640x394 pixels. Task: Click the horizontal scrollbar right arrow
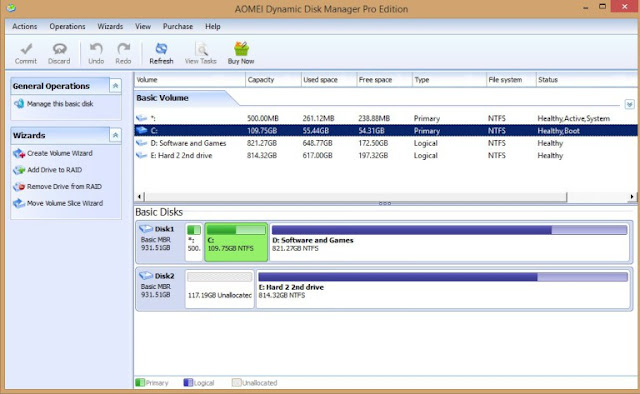[x=632, y=197]
